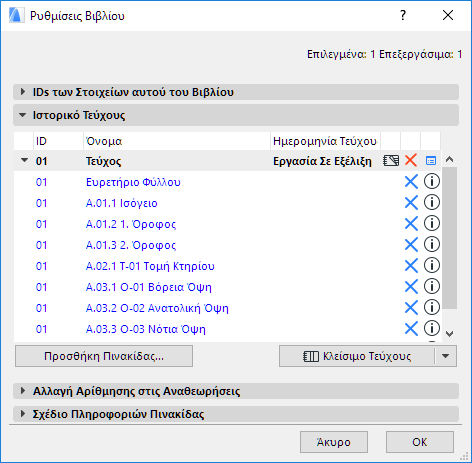472x463 pixels.
Task: Click the bold Τεύχος issue name
Action: (x=103, y=161)
